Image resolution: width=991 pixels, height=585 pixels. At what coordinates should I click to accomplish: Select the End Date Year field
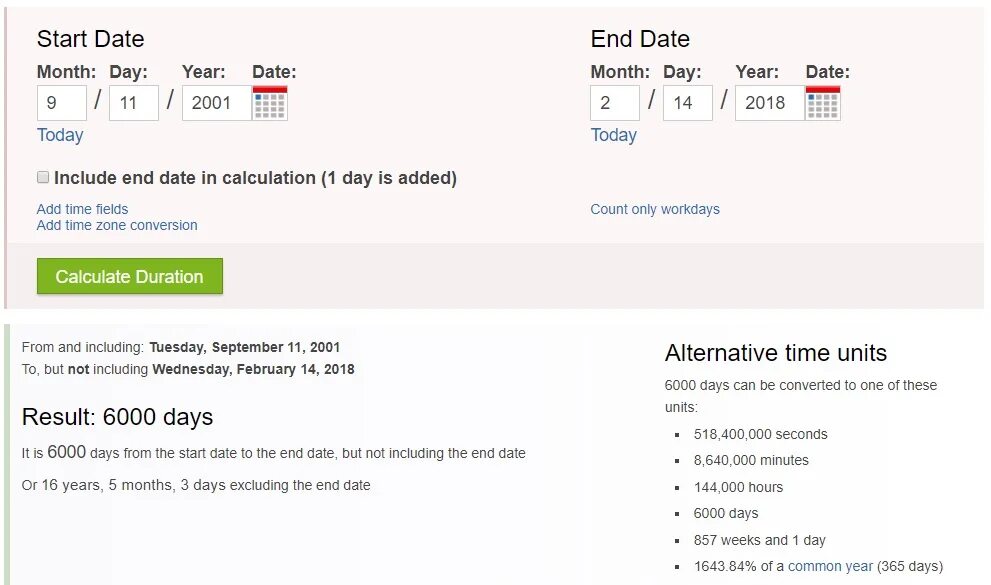pos(767,103)
